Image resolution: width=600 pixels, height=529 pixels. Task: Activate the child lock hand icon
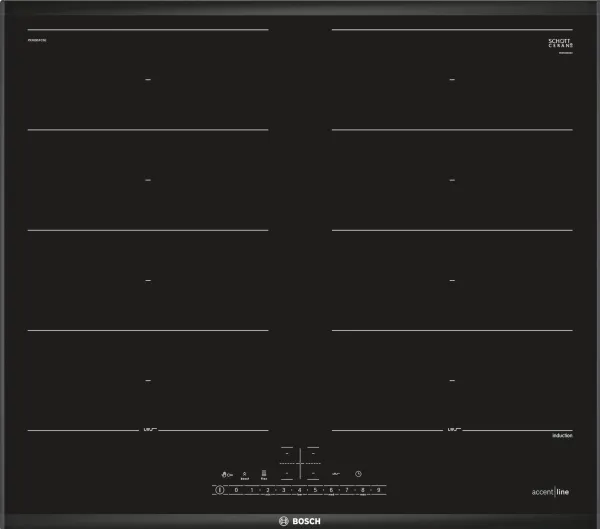[227, 475]
